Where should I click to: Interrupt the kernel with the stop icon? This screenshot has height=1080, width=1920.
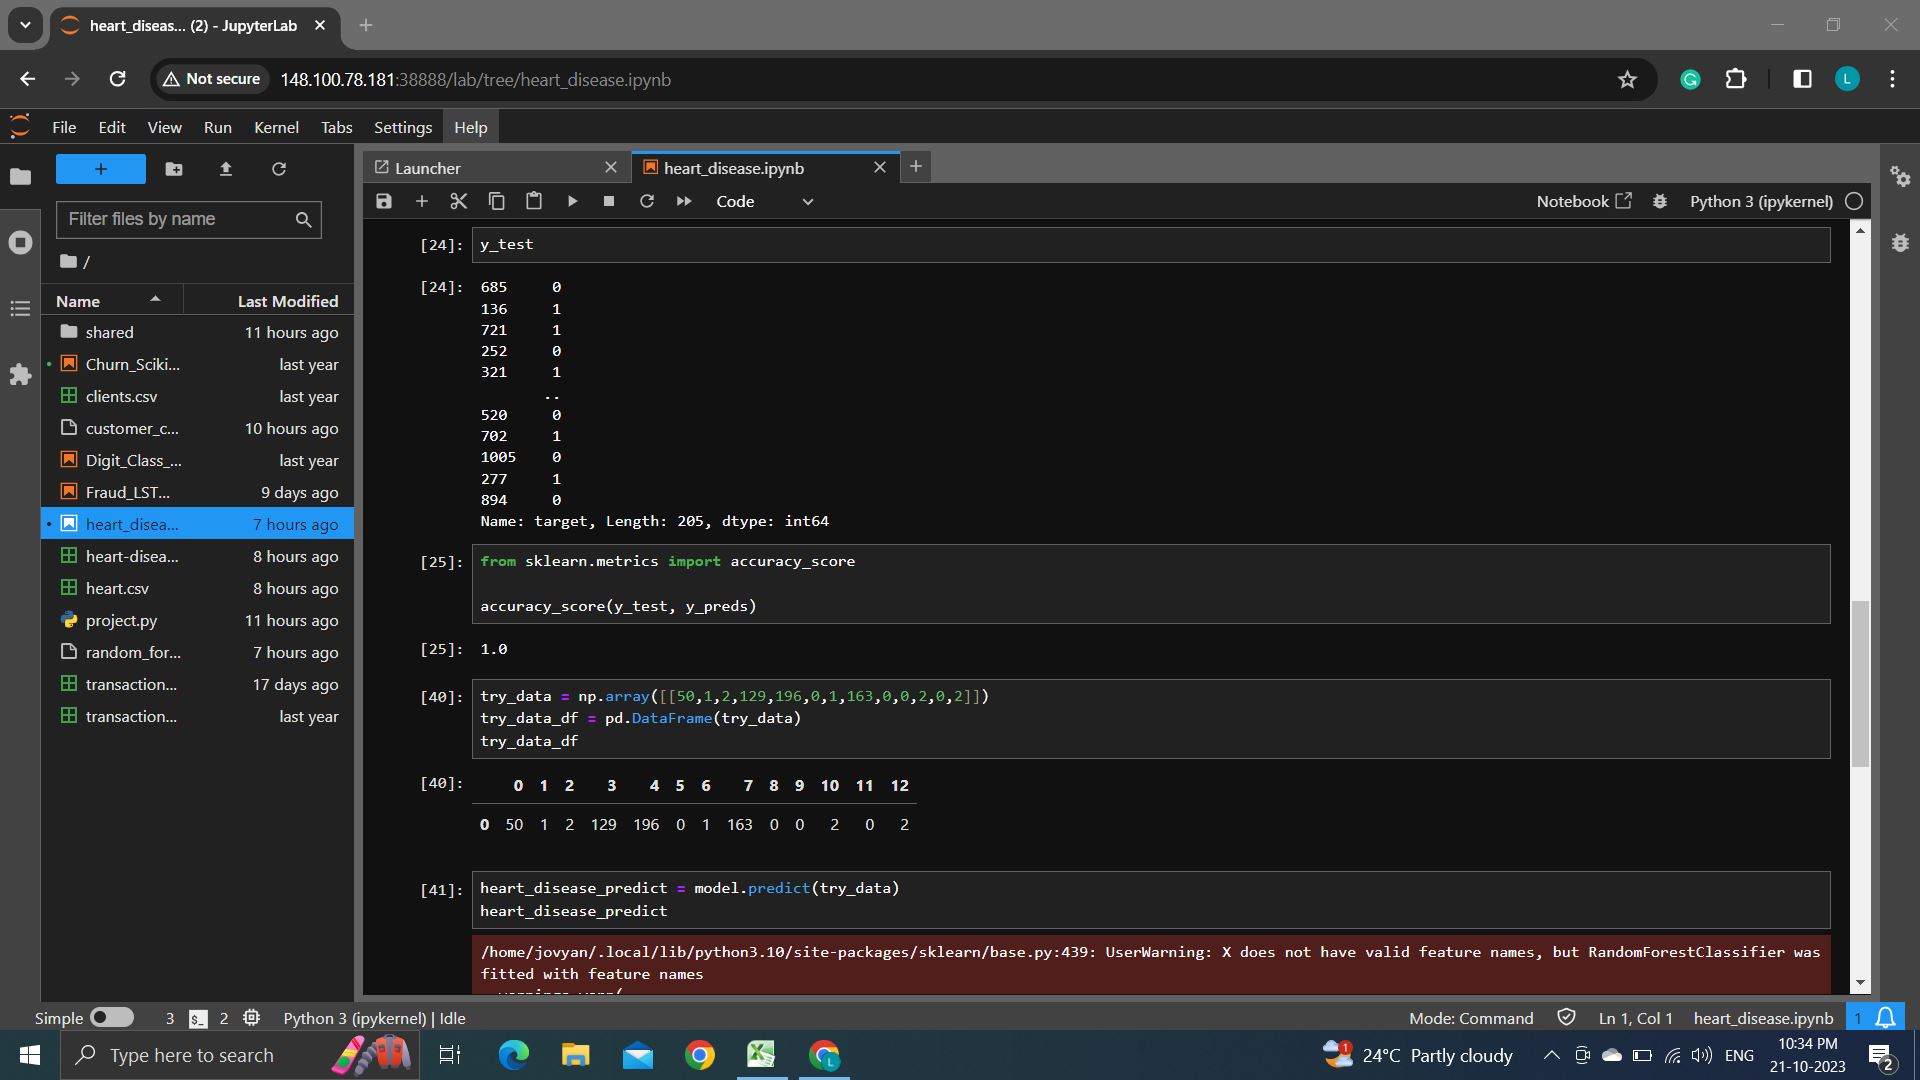tap(609, 201)
